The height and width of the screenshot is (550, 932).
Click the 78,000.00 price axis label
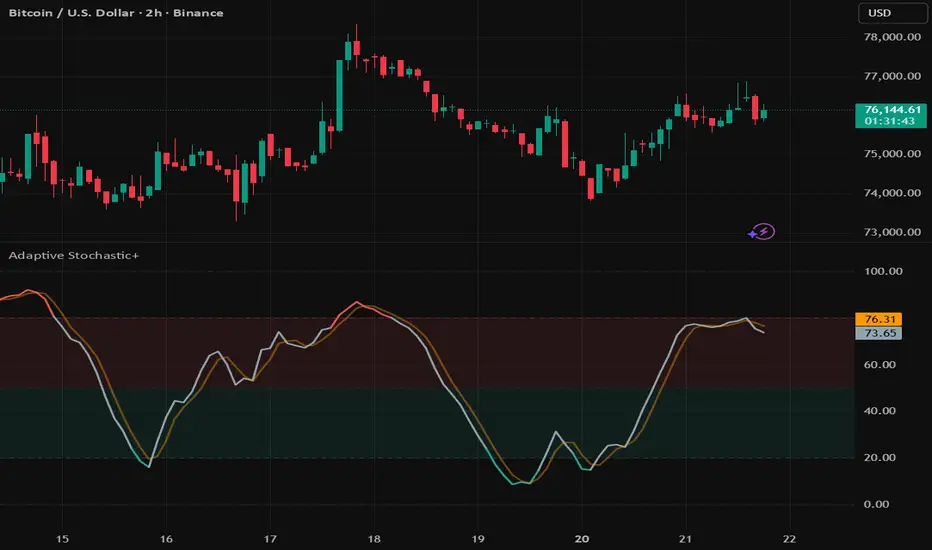coord(892,37)
